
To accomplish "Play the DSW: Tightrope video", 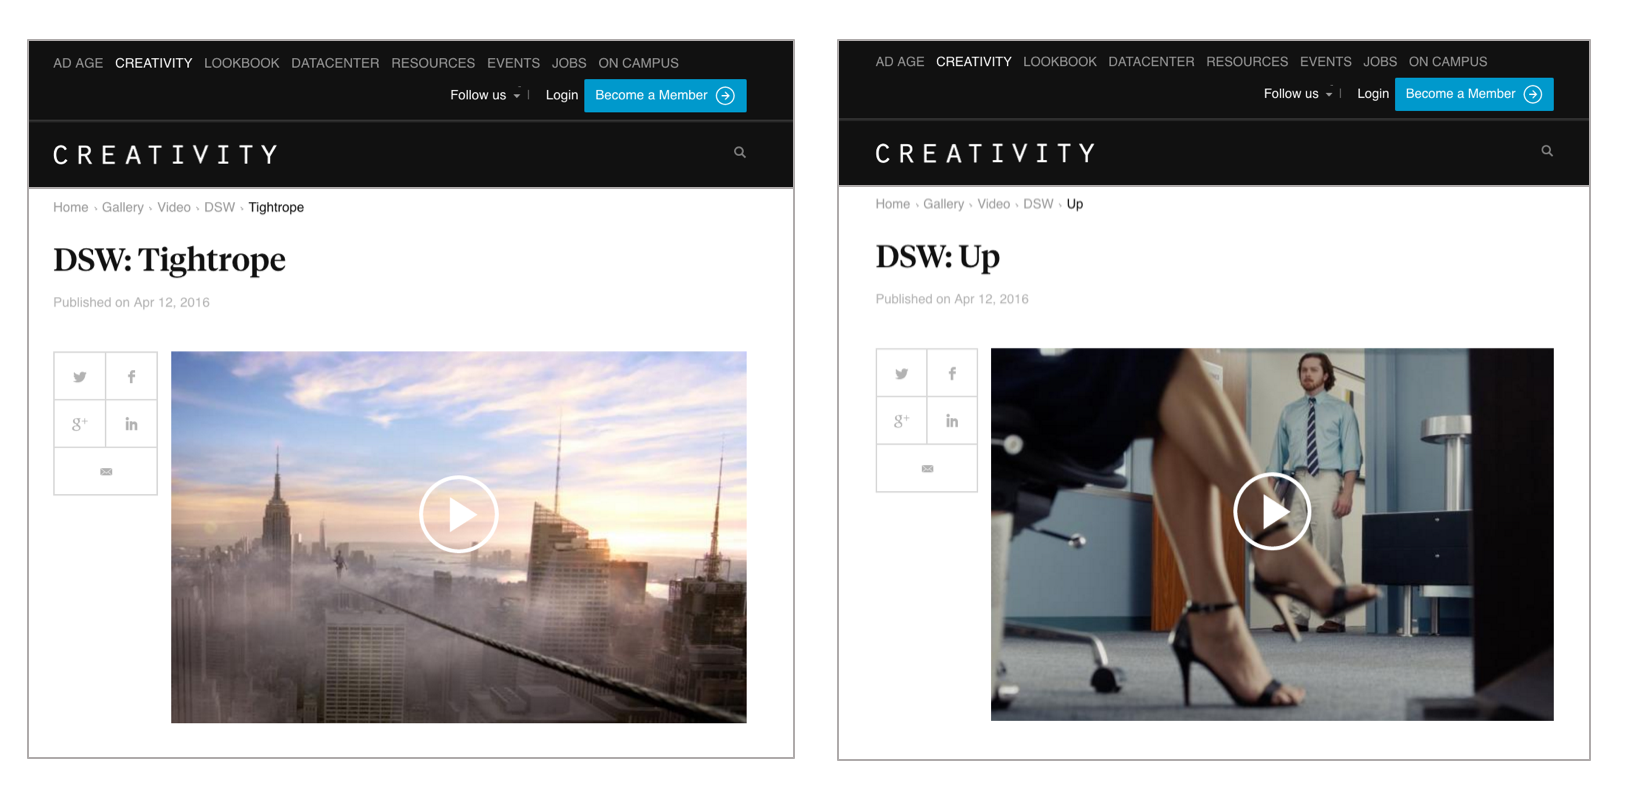I will coord(459,514).
